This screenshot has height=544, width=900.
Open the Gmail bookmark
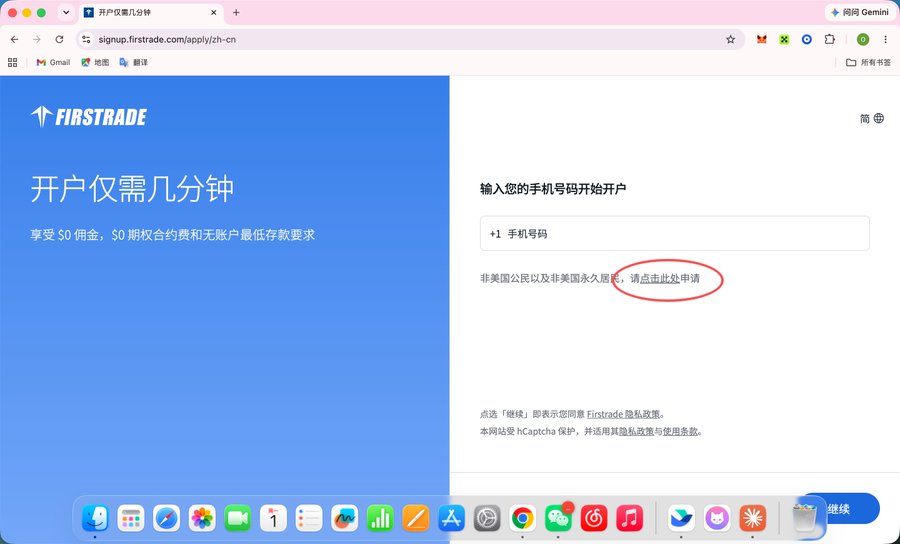[x=53, y=62]
